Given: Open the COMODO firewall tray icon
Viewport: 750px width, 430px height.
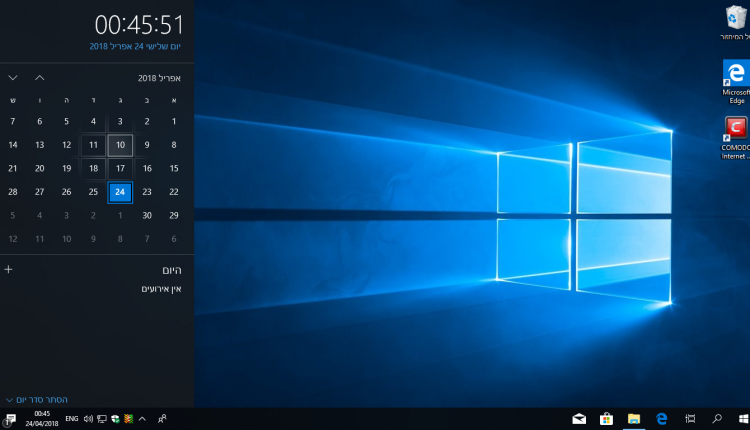Looking at the screenshot, I should click(x=128, y=419).
